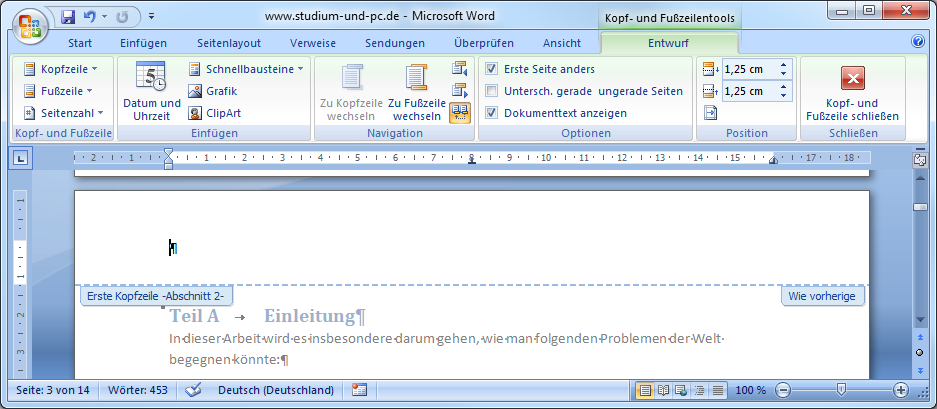Go to next page double arrow
The width and height of the screenshot is (937, 409).
click(x=920, y=370)
